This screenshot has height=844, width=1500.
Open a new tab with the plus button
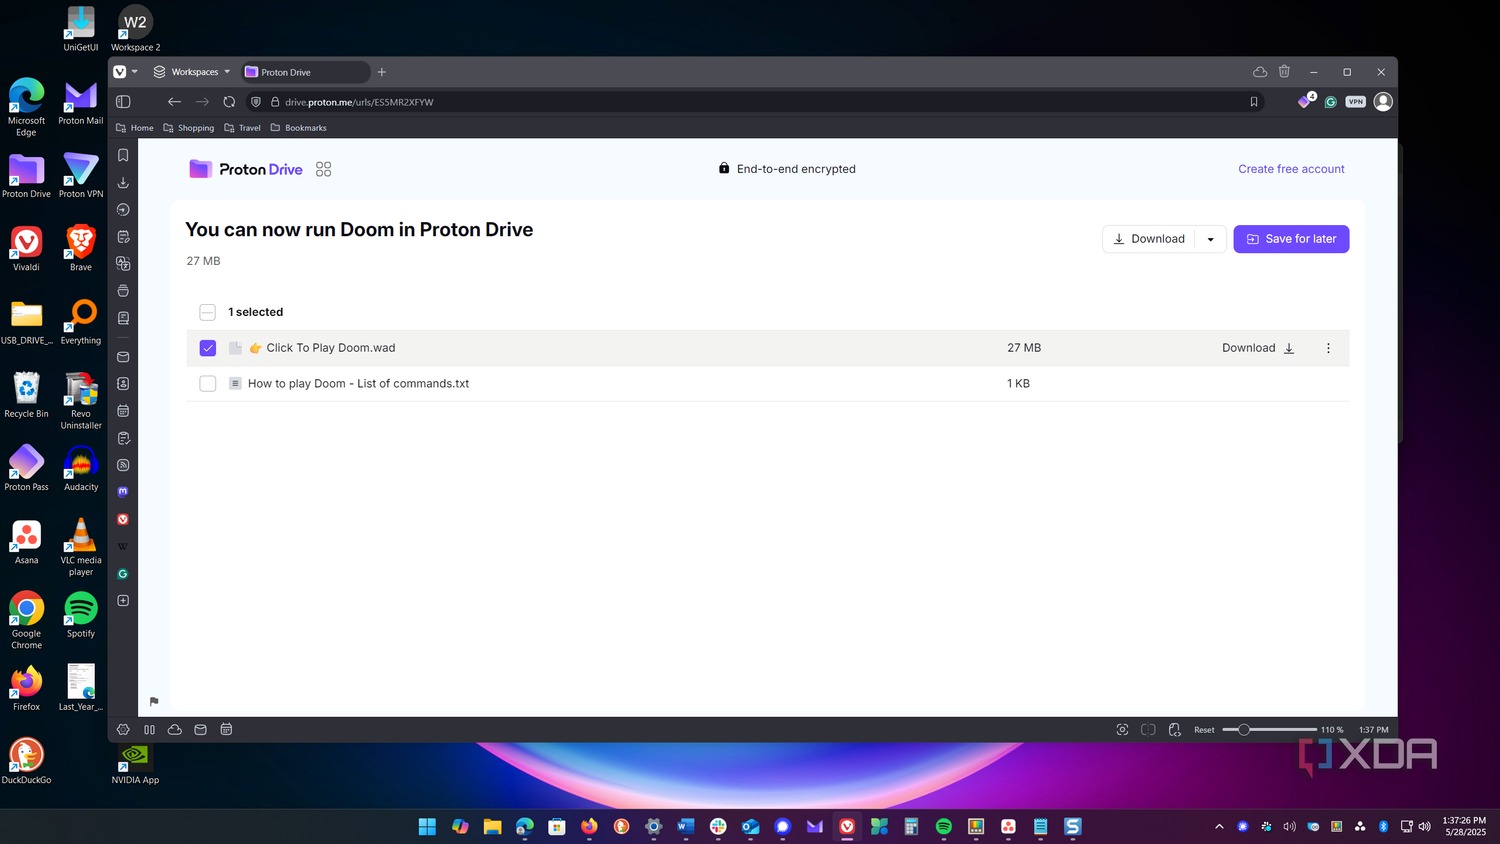pyautogui.click(x=381, y=72)
